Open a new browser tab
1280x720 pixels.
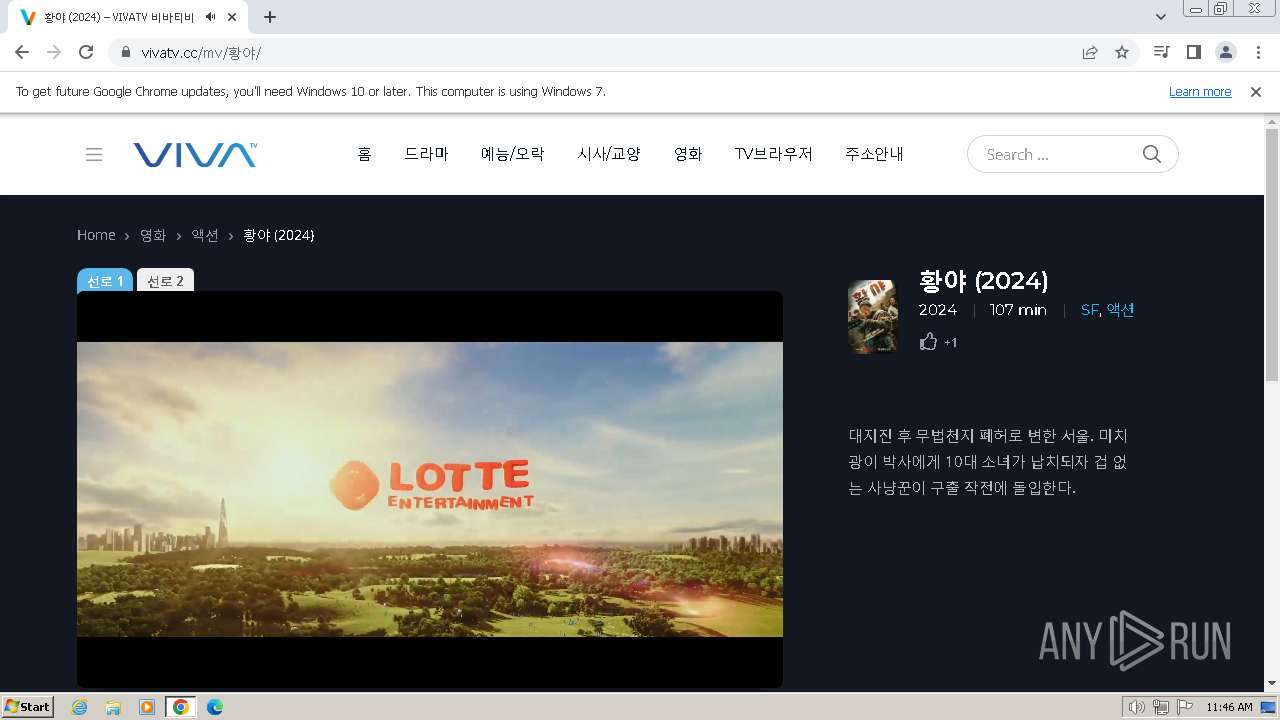coord(270,17)
